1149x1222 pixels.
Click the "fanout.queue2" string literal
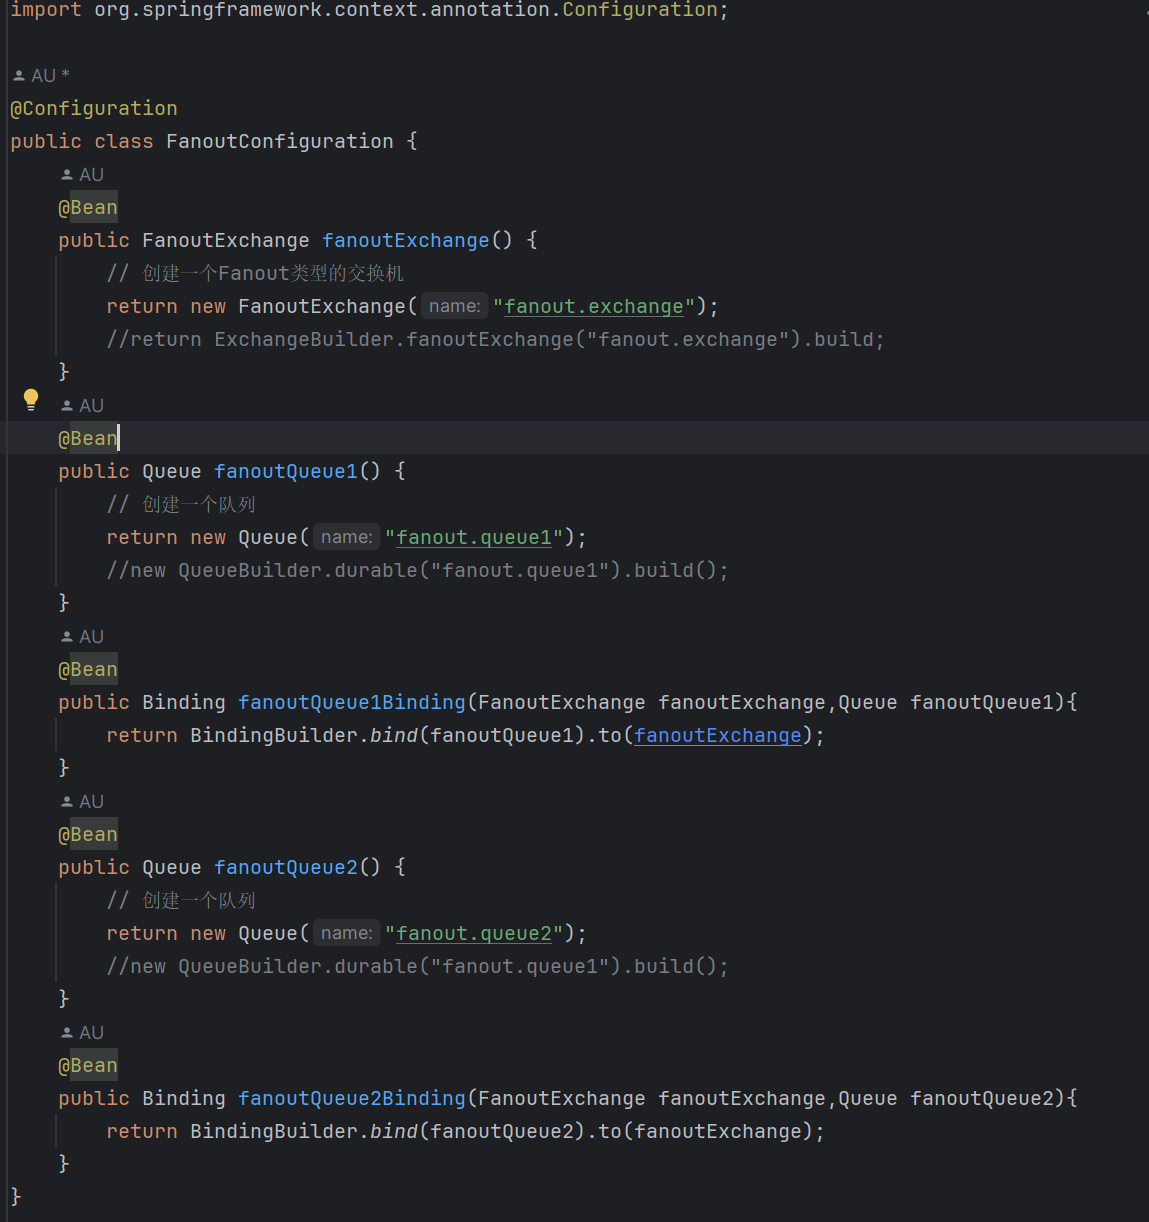[x=474, y=933]
